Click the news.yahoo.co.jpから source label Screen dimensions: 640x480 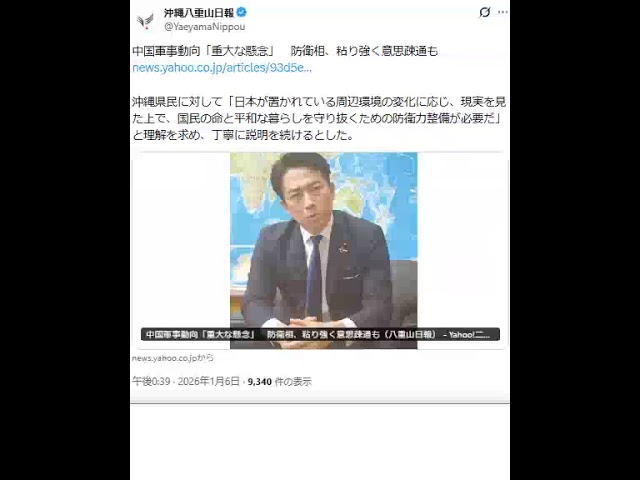173,358
